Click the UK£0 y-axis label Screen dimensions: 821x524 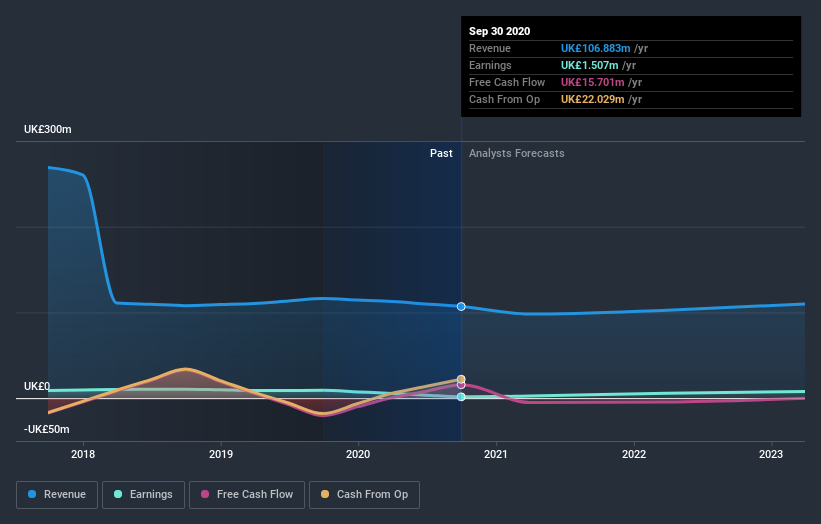point(37,386)
